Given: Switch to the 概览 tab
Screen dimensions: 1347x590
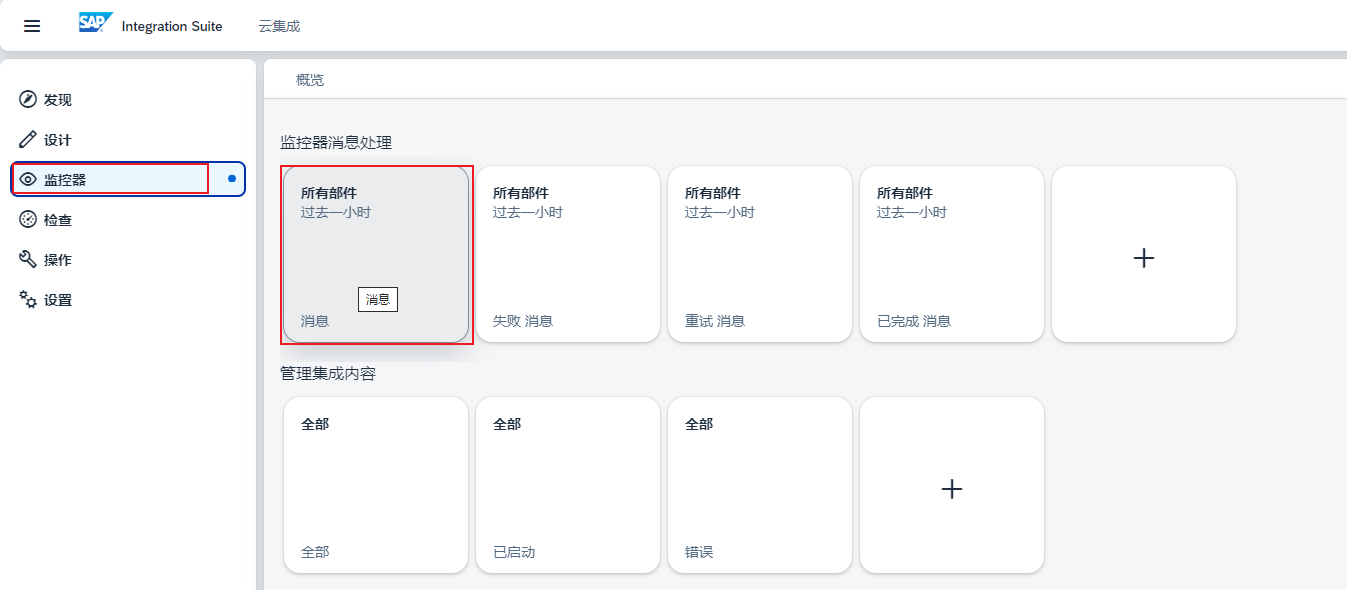Looking at the screenshot, I should point(310,80).
